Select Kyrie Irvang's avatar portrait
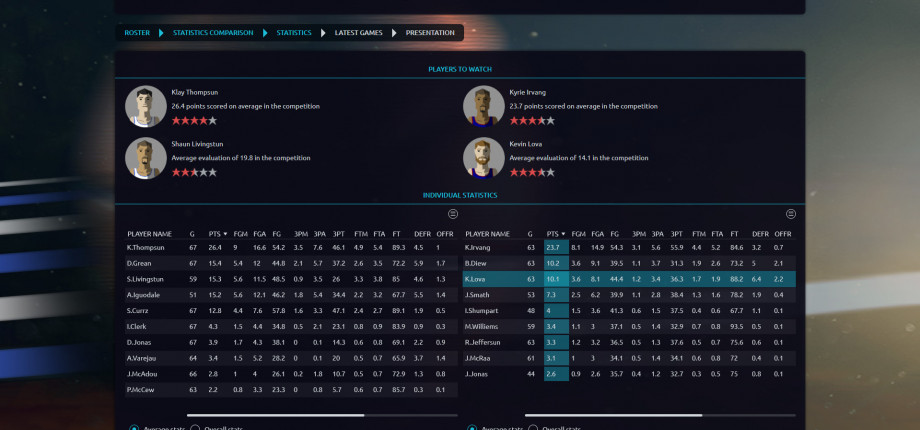Screen dimensions: 920x430 (x=483, y=106)
